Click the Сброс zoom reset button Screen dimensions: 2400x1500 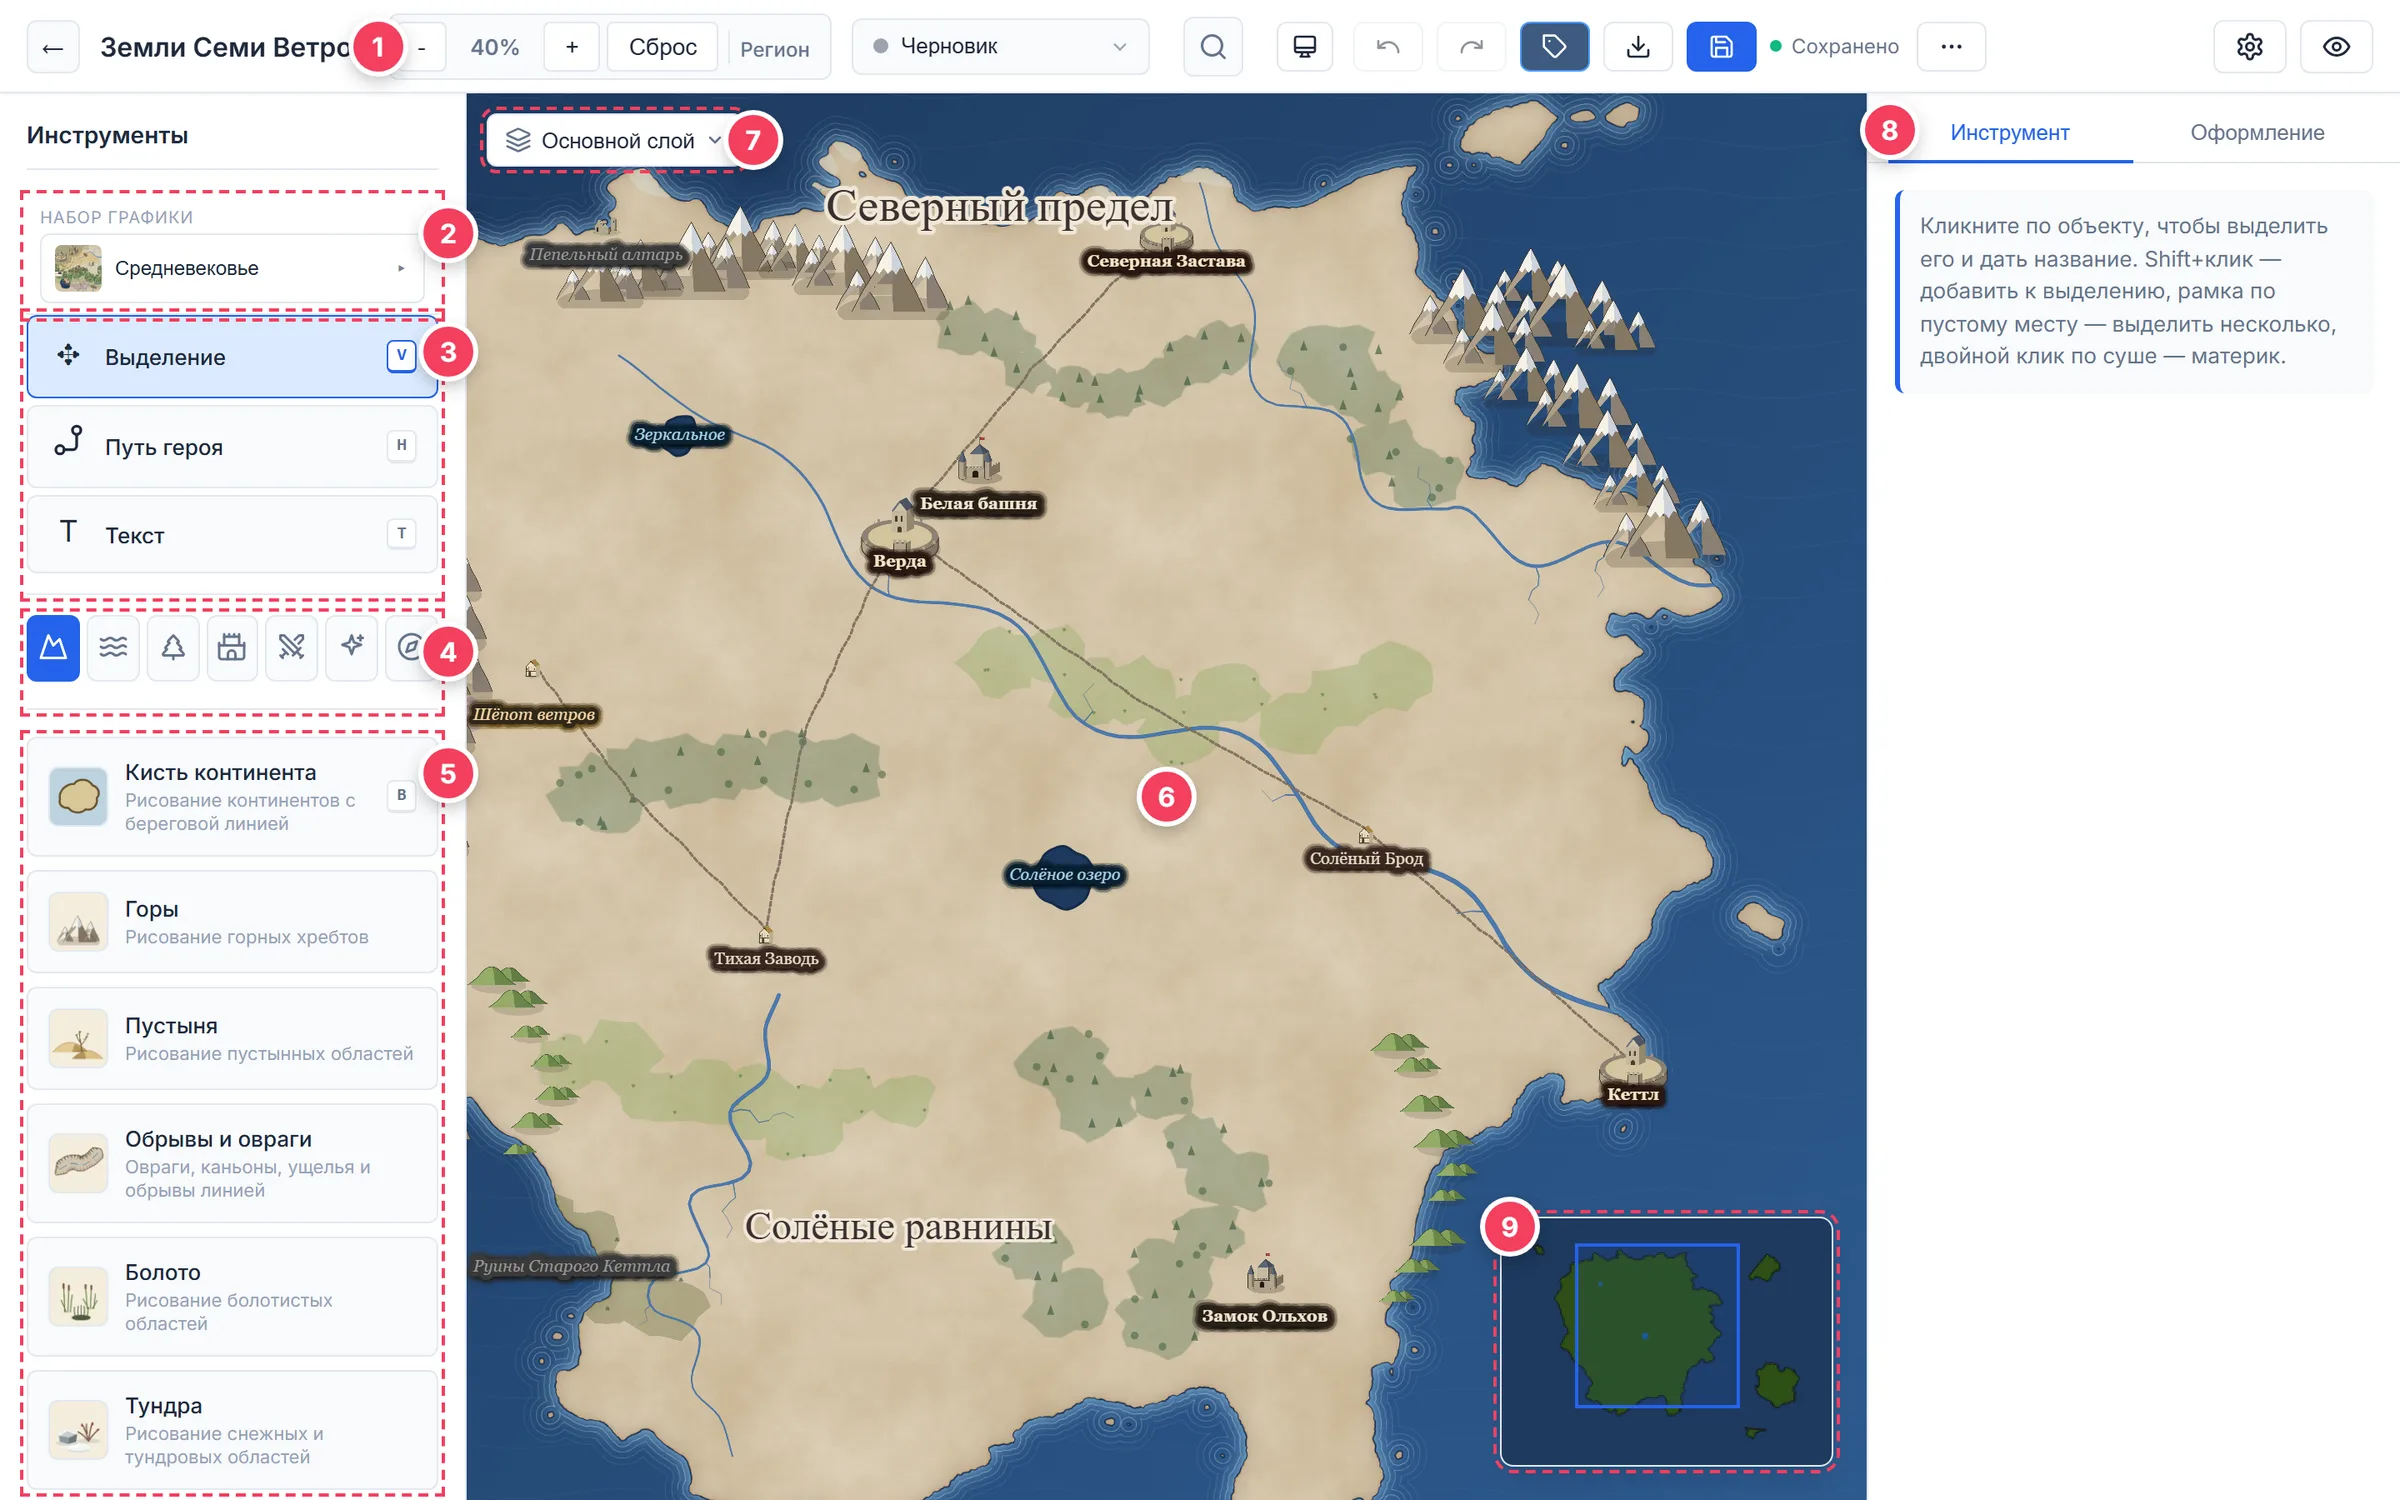click(662, 47)
